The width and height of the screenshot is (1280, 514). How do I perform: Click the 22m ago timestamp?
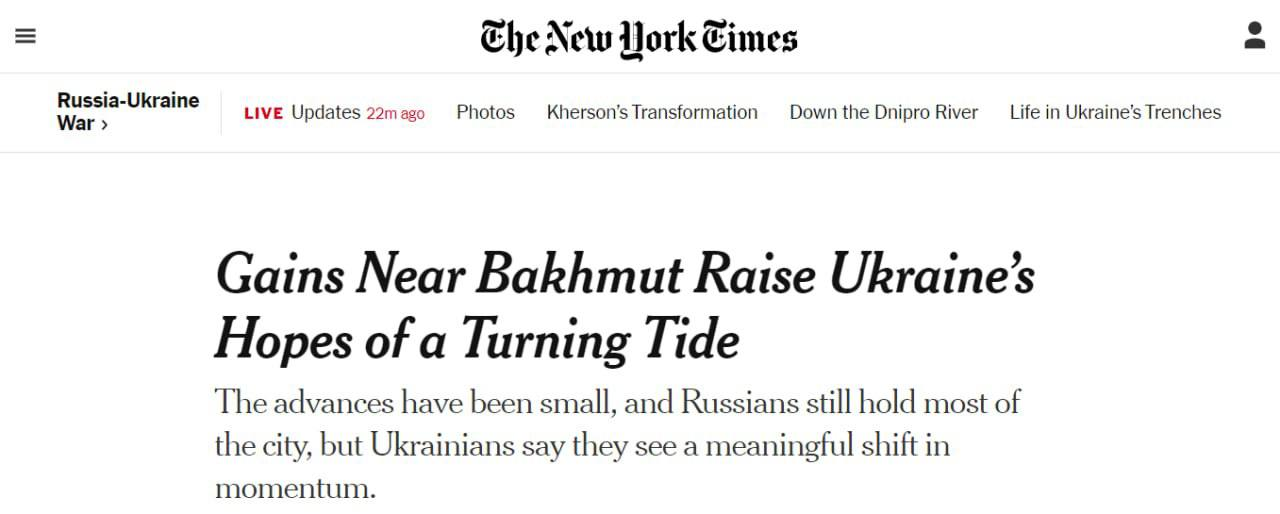pos(395,113)
